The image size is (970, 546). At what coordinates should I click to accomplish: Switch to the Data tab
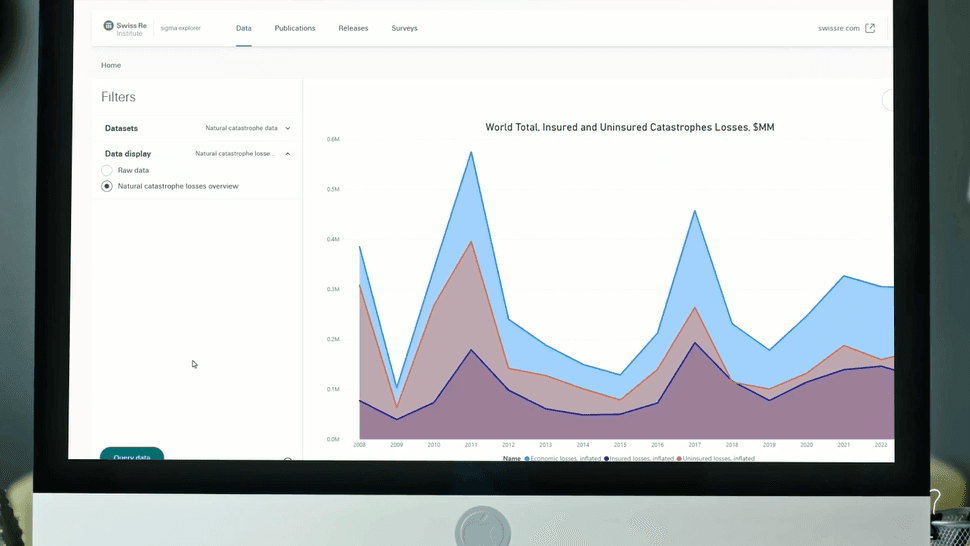pos(243,28)
